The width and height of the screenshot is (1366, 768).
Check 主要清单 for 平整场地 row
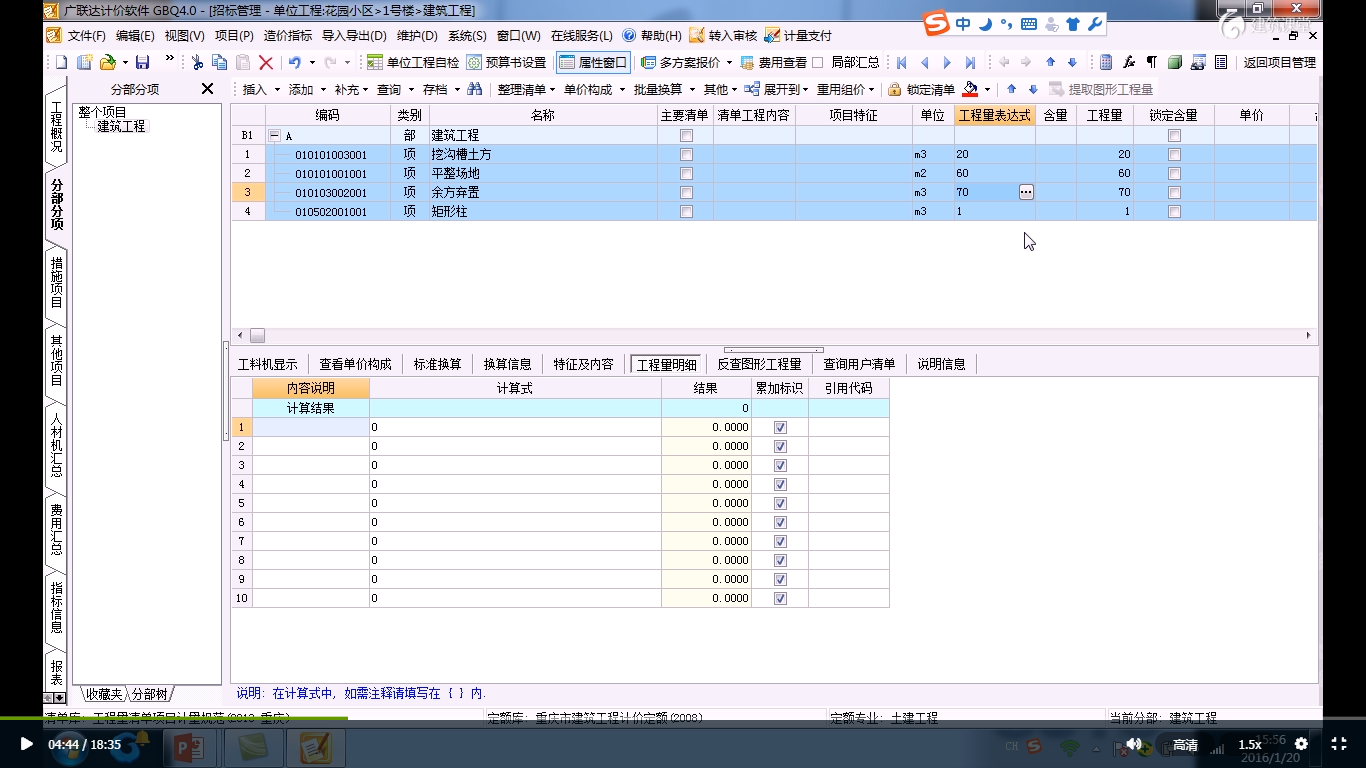point(686,174)
